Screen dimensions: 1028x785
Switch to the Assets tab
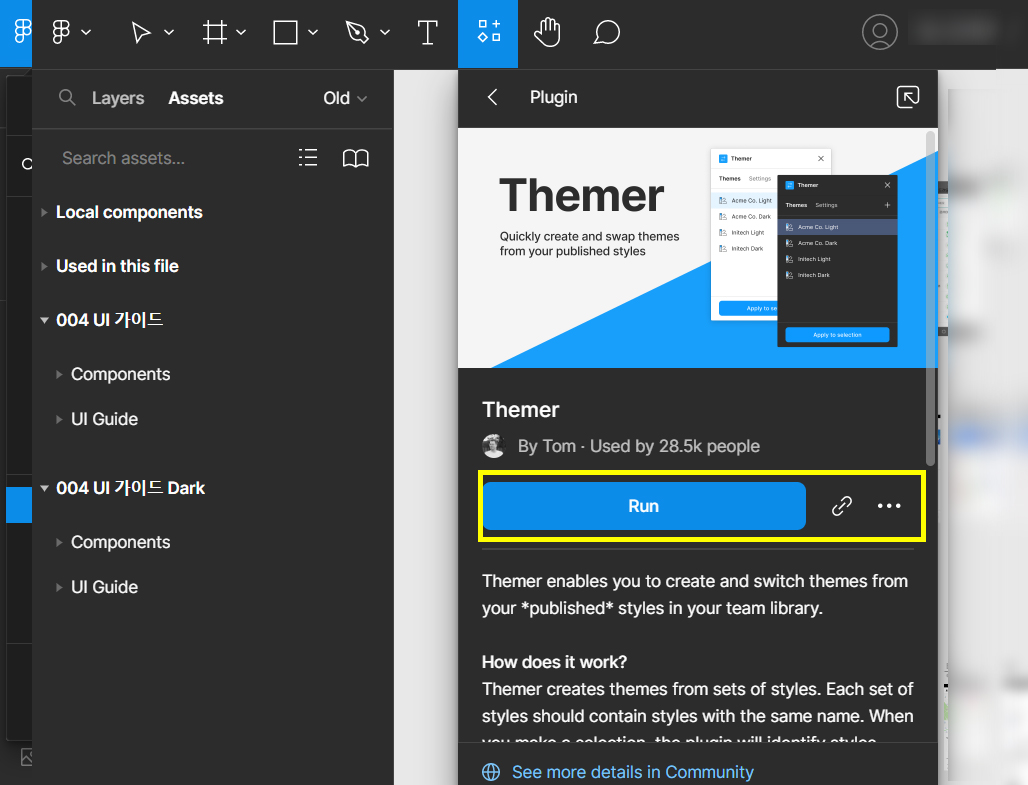(196, 98)
